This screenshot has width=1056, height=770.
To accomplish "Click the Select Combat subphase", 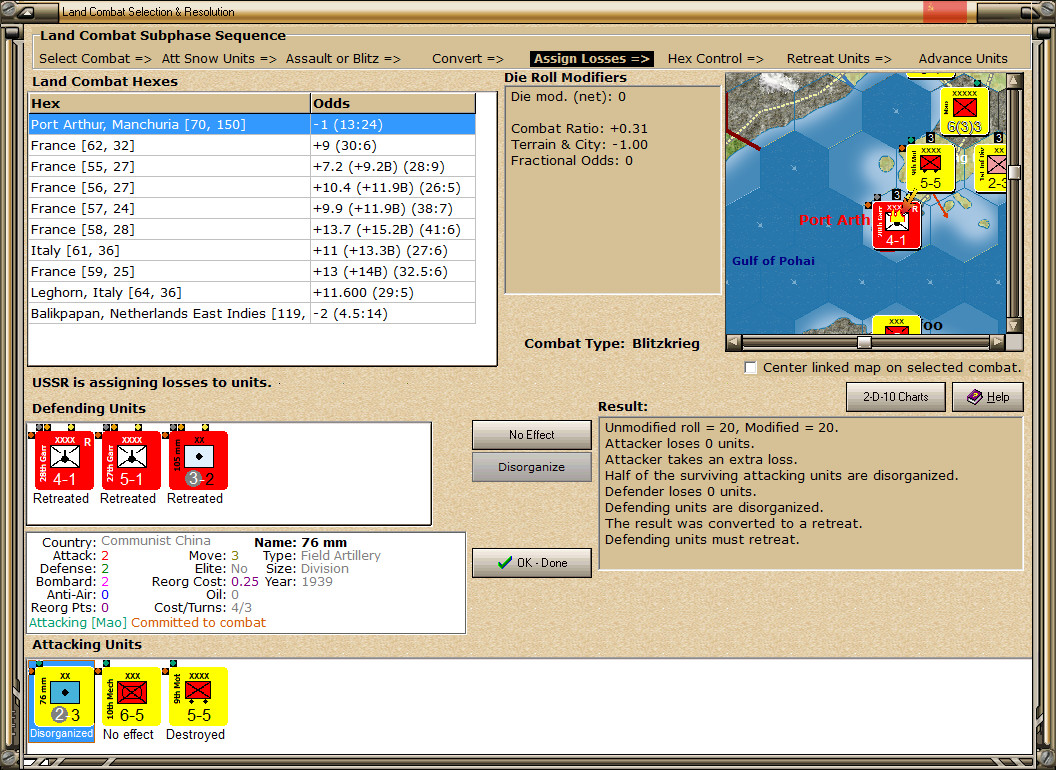I will [x=95, y=59].
